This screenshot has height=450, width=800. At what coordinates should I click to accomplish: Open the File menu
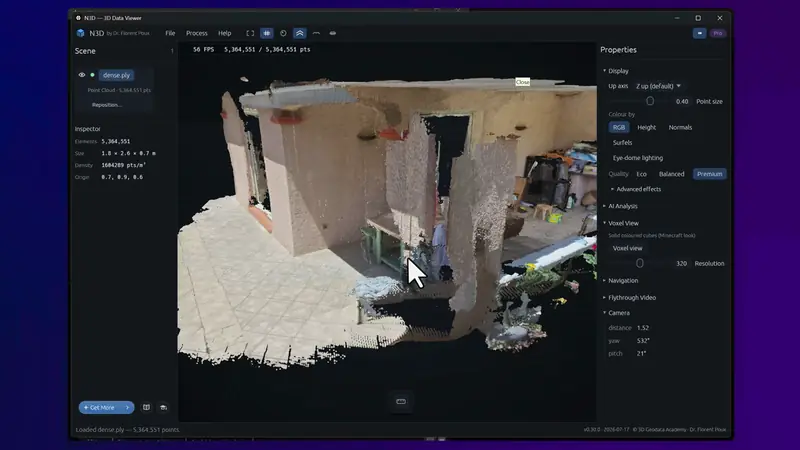[170, 33]
